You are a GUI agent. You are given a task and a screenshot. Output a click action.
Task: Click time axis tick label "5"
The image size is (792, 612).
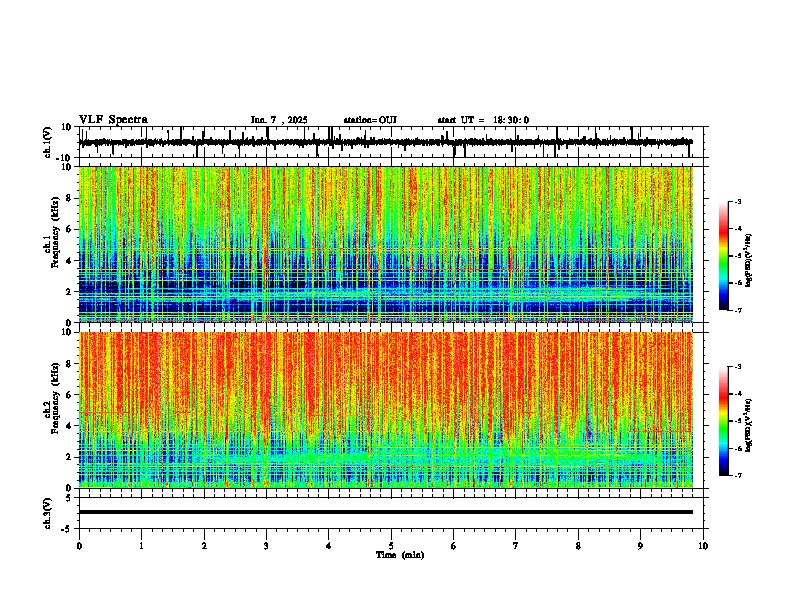[x=391, y=546]
